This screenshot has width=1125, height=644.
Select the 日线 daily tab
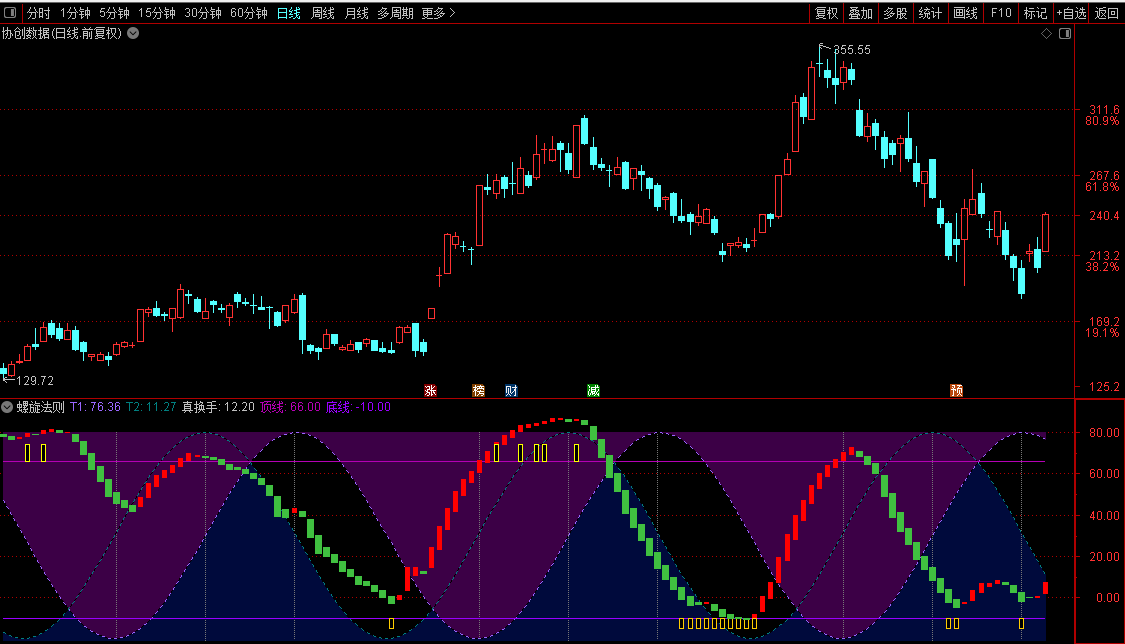coord(288,13)
